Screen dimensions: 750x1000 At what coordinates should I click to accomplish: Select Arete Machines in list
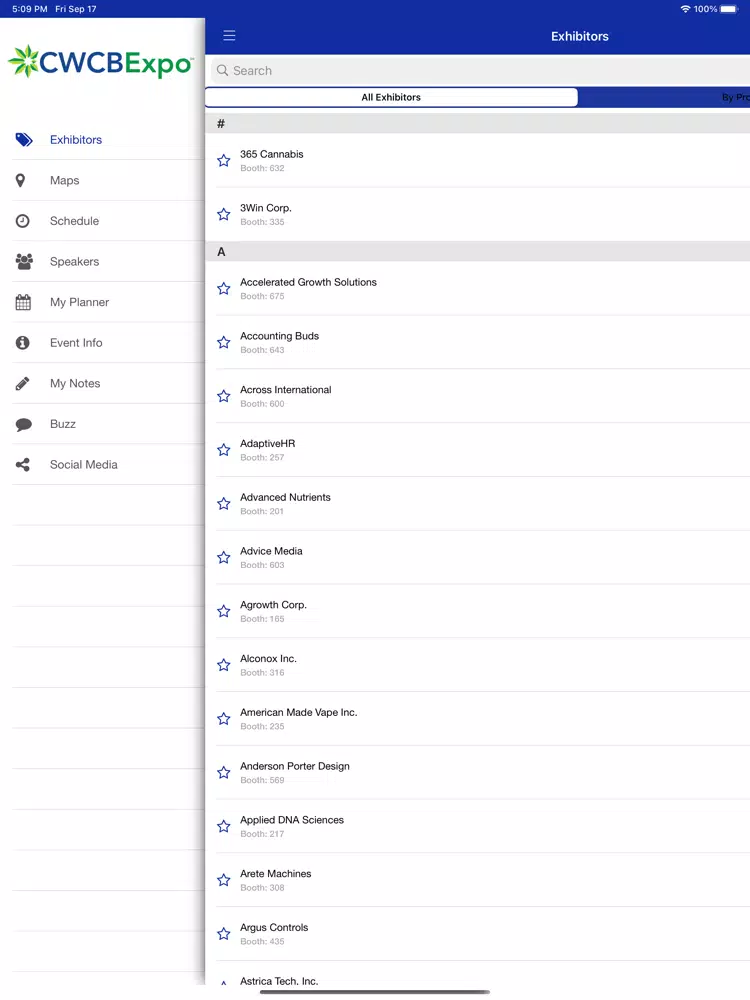click(478, 880)
